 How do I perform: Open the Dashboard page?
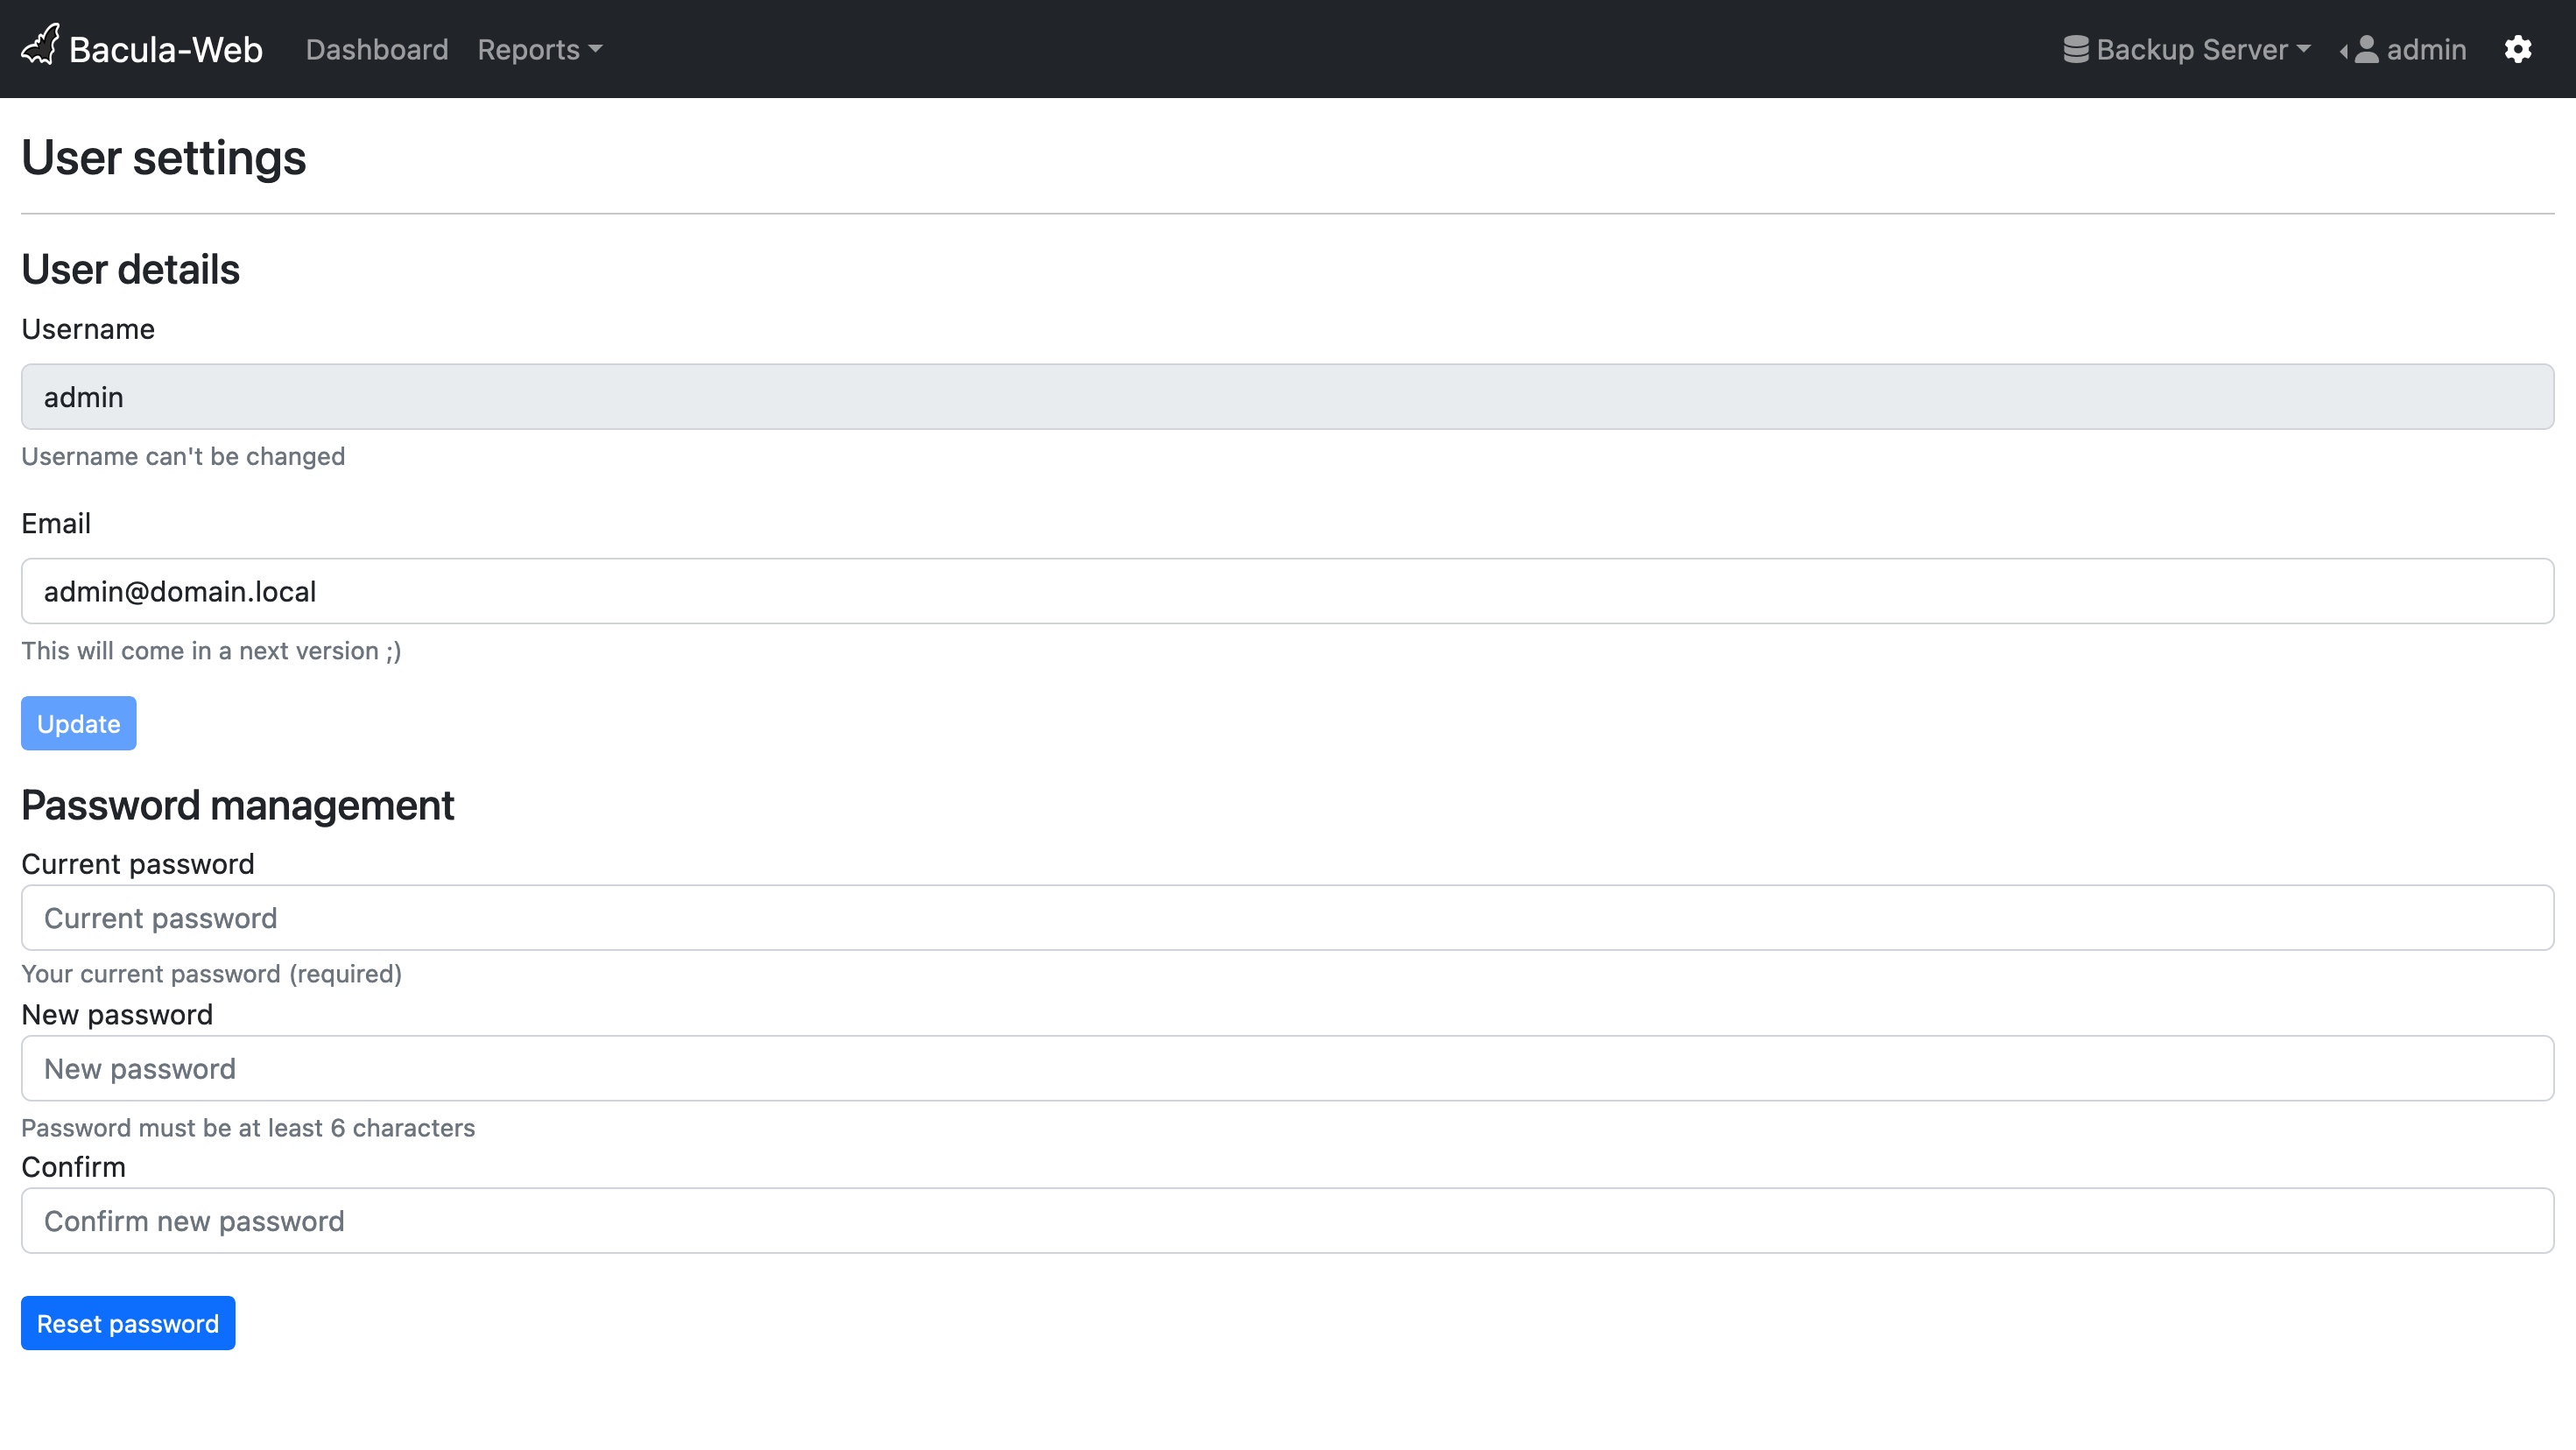pyautogui.click(x=377, y=49)
